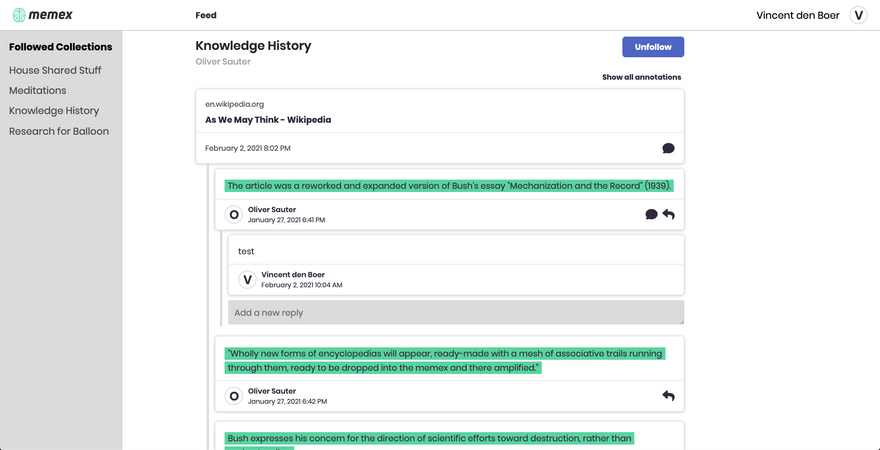Click Vincent den Boer username in header
Screen dimensions: 880x450
(x=797, y=15)
